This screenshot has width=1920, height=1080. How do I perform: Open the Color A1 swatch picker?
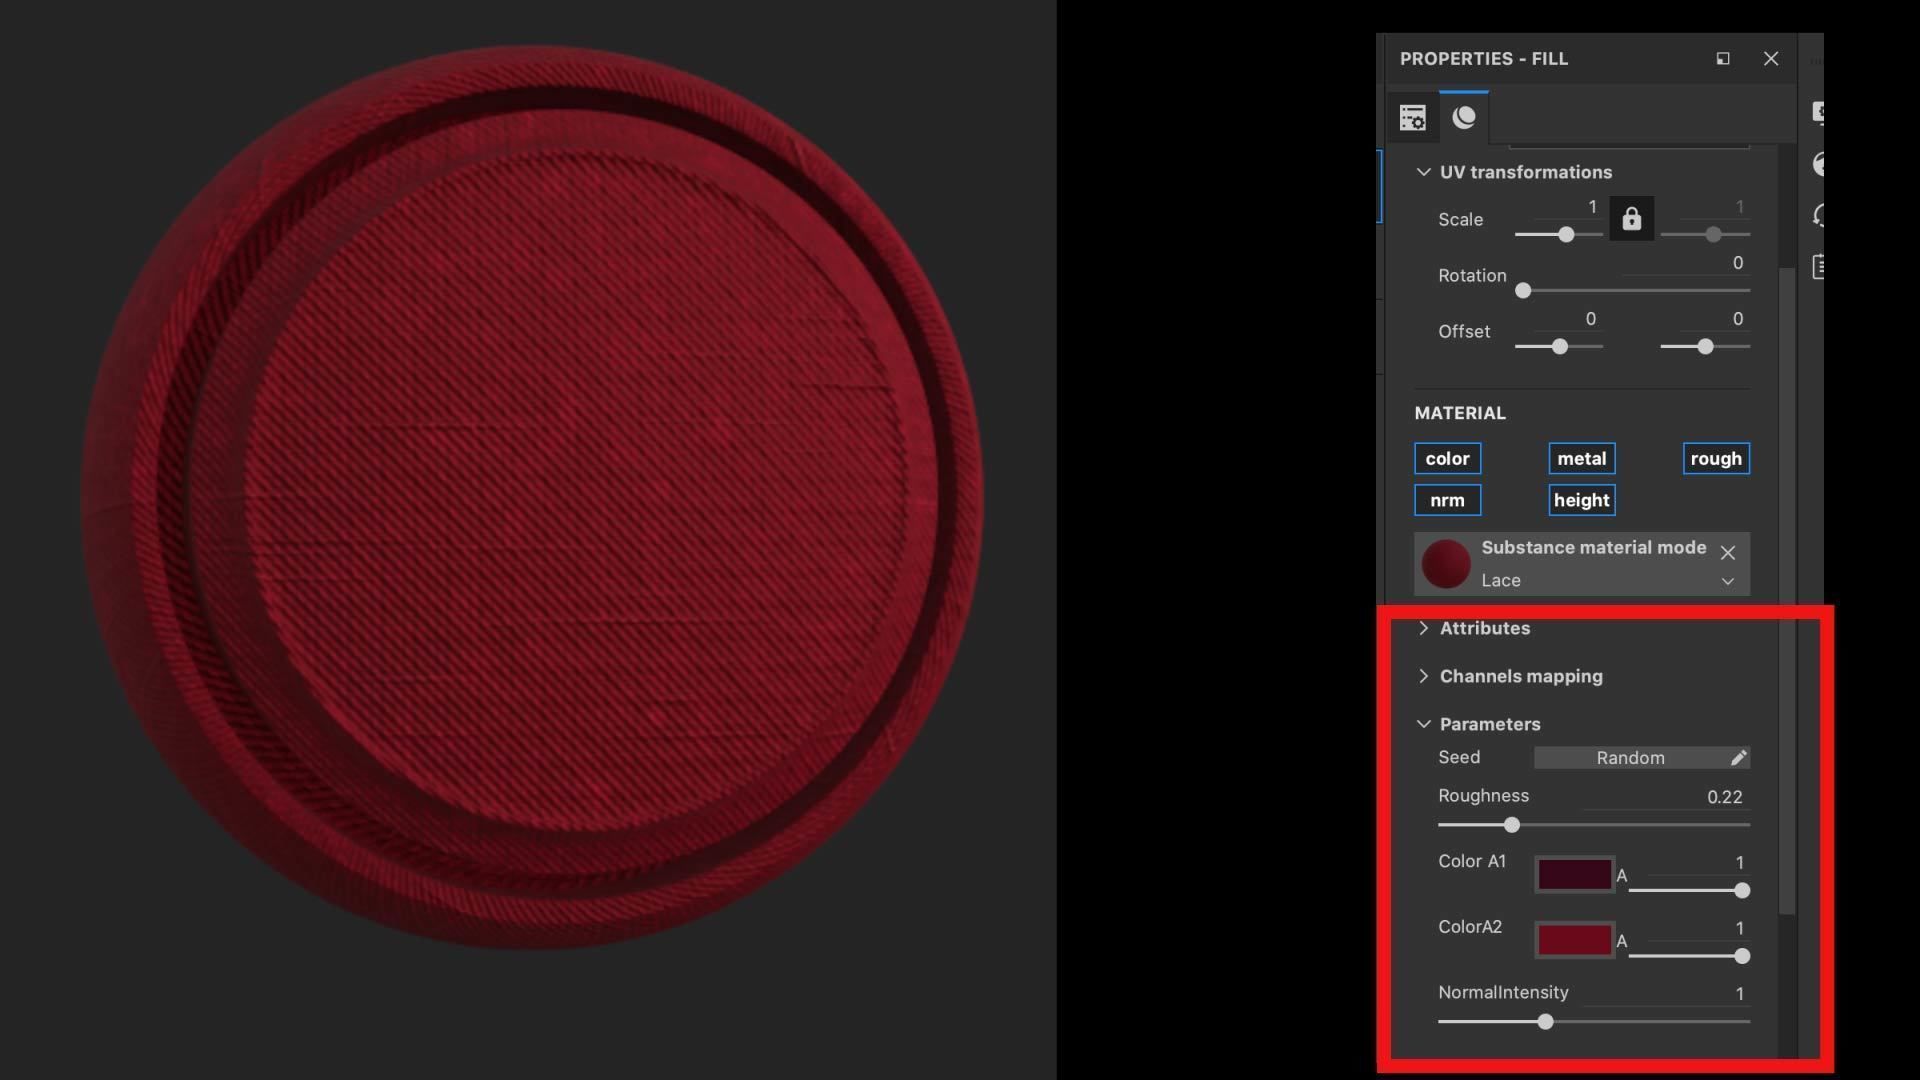tap(1574, 875)
